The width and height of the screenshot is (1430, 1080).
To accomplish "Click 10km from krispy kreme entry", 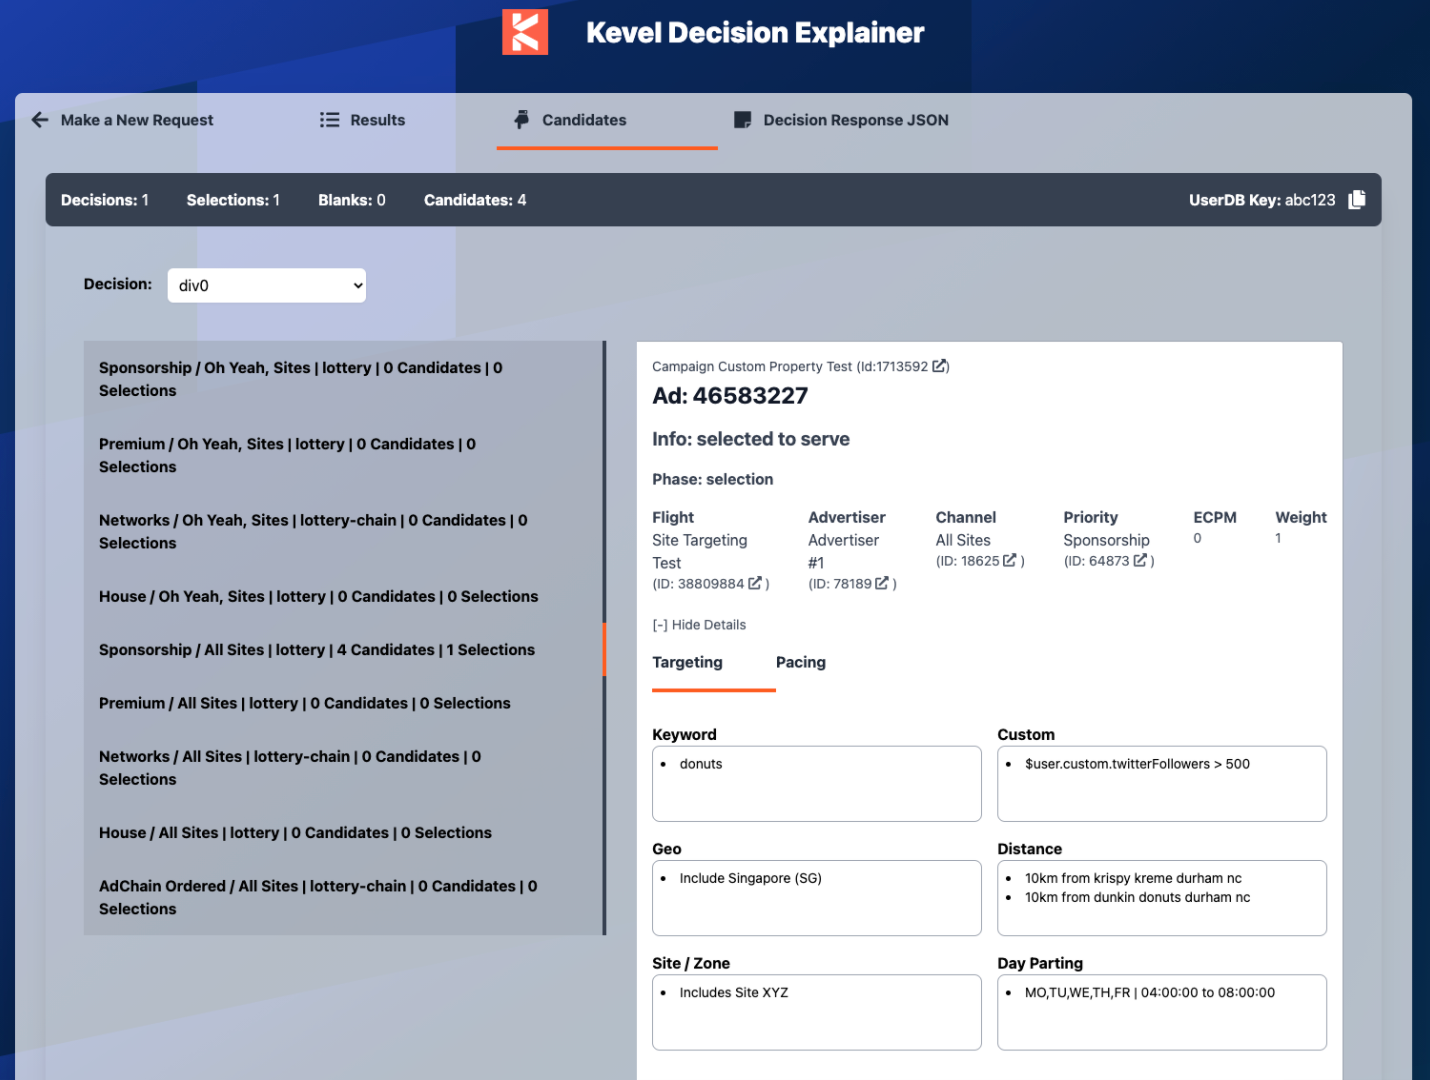I will click(1133, 878).
